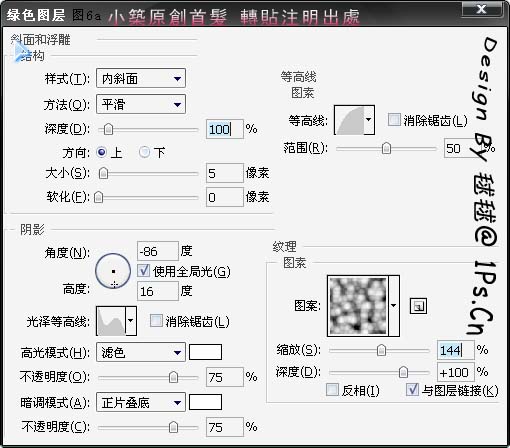The image size is (510, 448).
Task: Enable 消除锯齿 beside the 等高线 contour
Action: [394, 120]
